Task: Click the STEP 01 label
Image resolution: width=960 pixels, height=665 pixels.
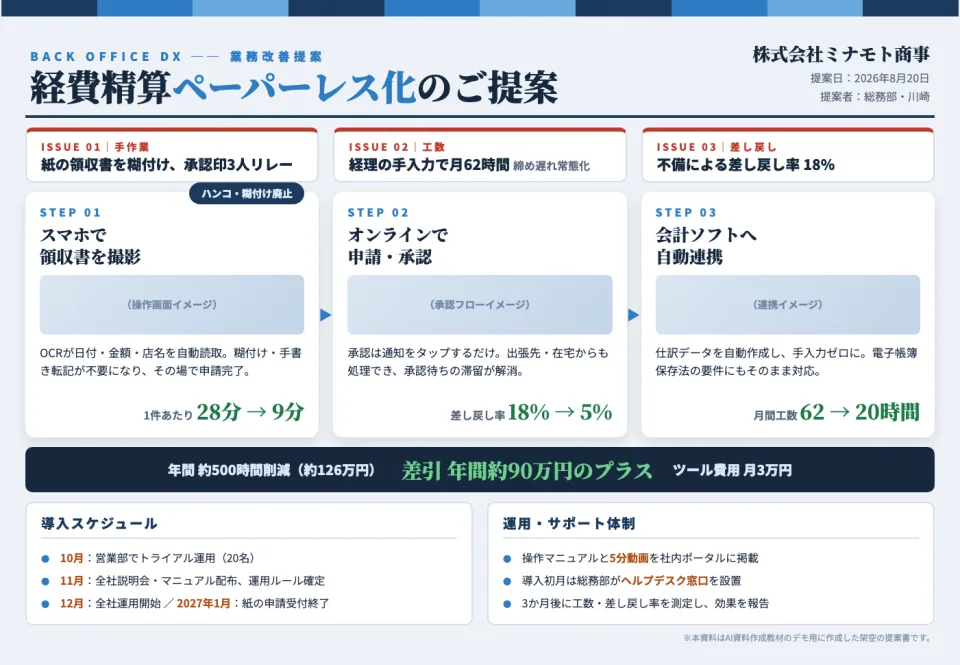Action: point(70,212)
